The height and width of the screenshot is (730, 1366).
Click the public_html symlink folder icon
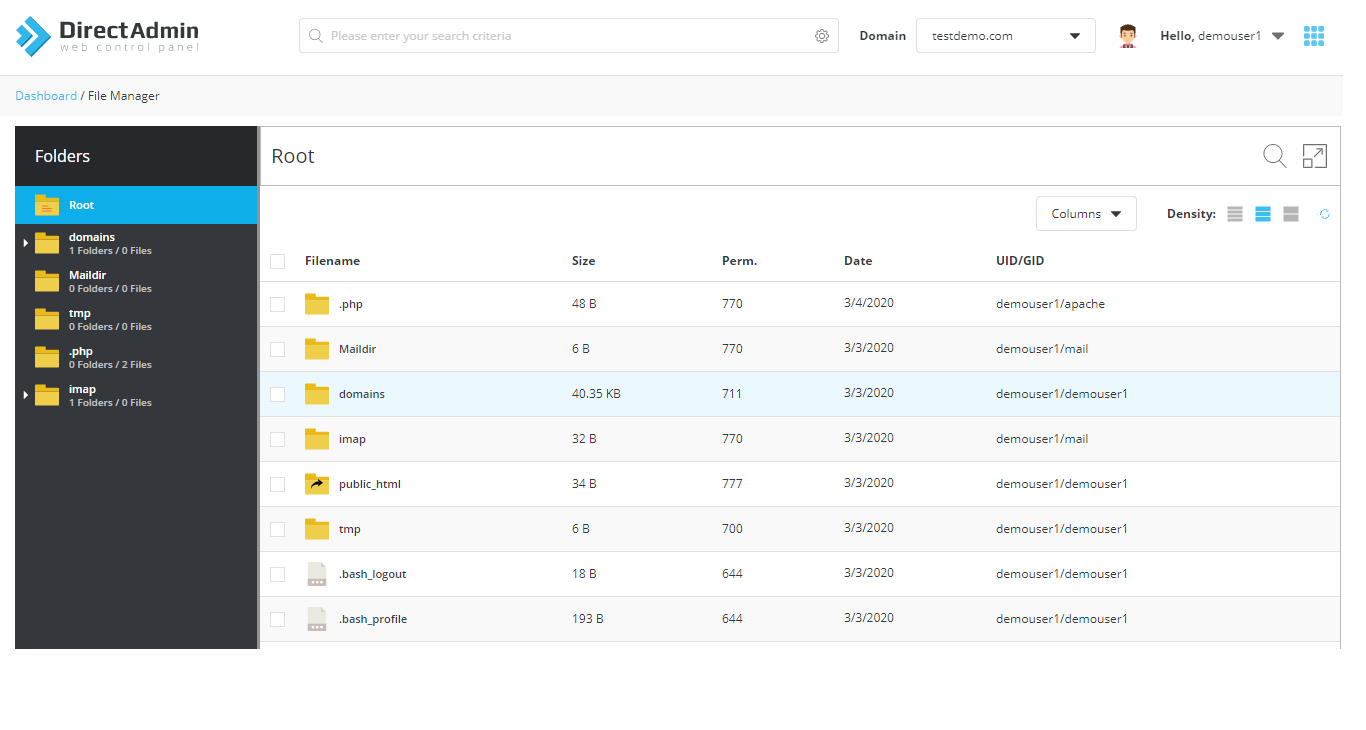click(317, 484)
